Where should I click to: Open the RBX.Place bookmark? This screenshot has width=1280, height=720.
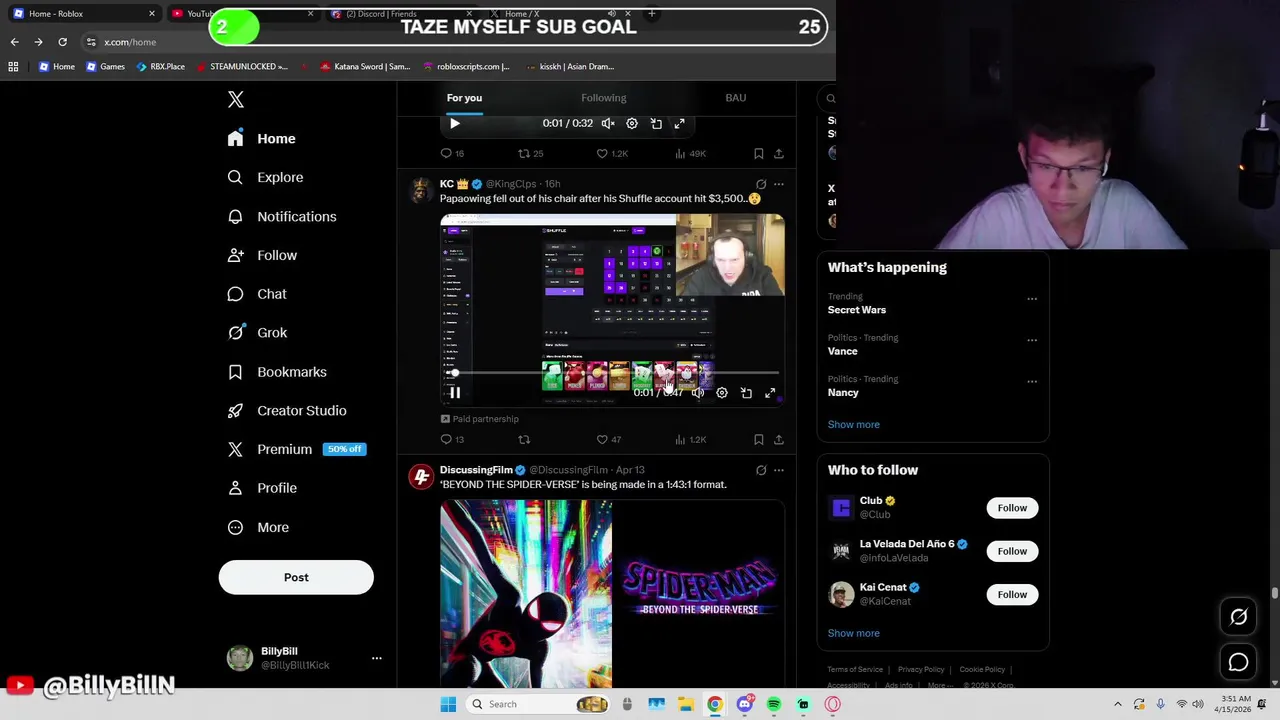click(159, 66)
